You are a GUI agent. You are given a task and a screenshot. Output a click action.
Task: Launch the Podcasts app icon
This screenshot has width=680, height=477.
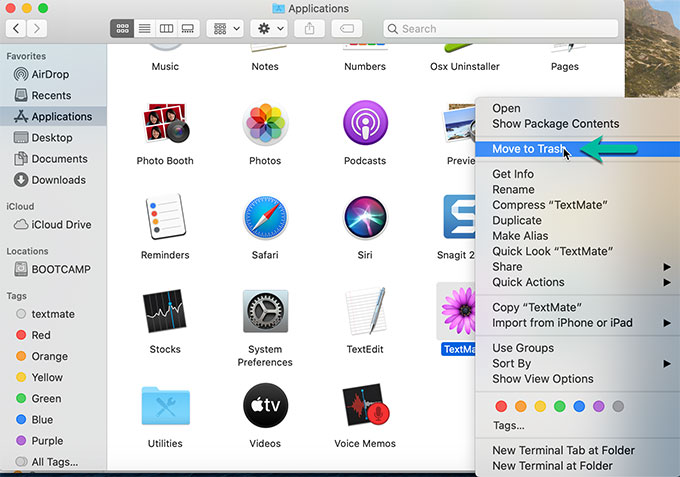tap(365, 124)
